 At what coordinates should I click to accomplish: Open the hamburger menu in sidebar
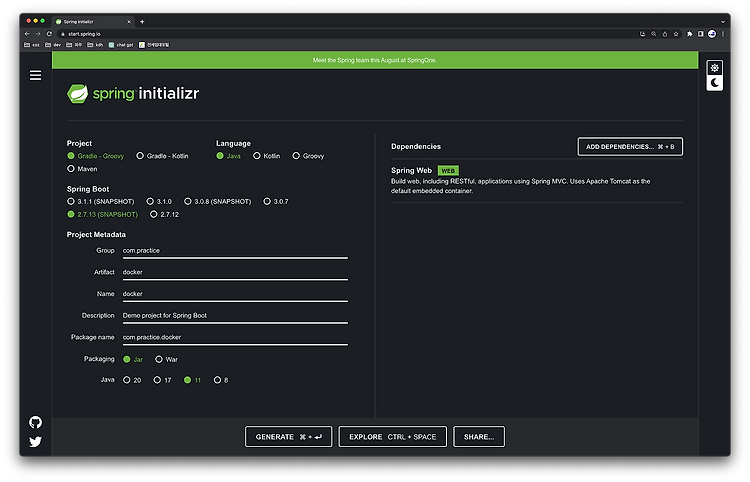coord(35,76)
